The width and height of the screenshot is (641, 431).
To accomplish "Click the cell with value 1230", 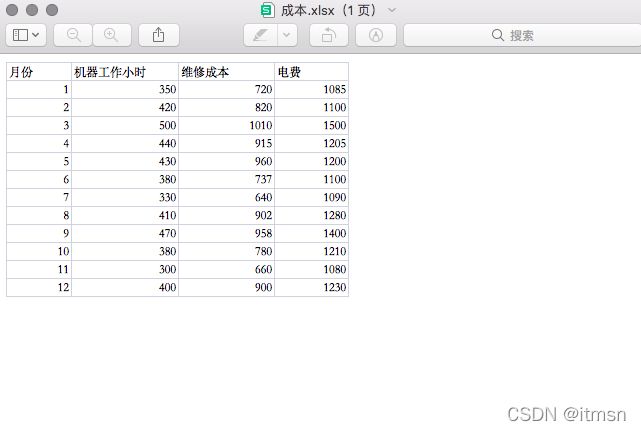I will pos(312,287).
